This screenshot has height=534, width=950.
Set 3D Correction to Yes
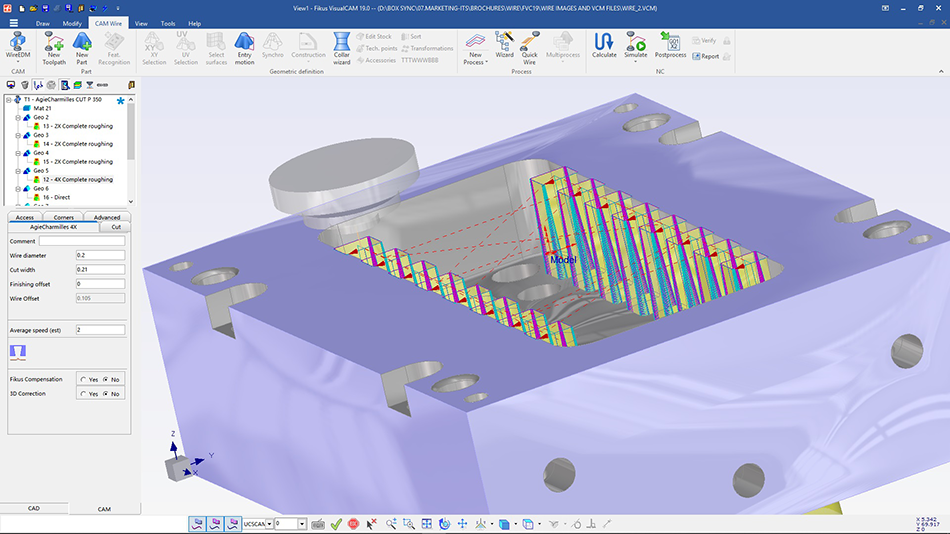pyautogui.click(x=81, y=394)
